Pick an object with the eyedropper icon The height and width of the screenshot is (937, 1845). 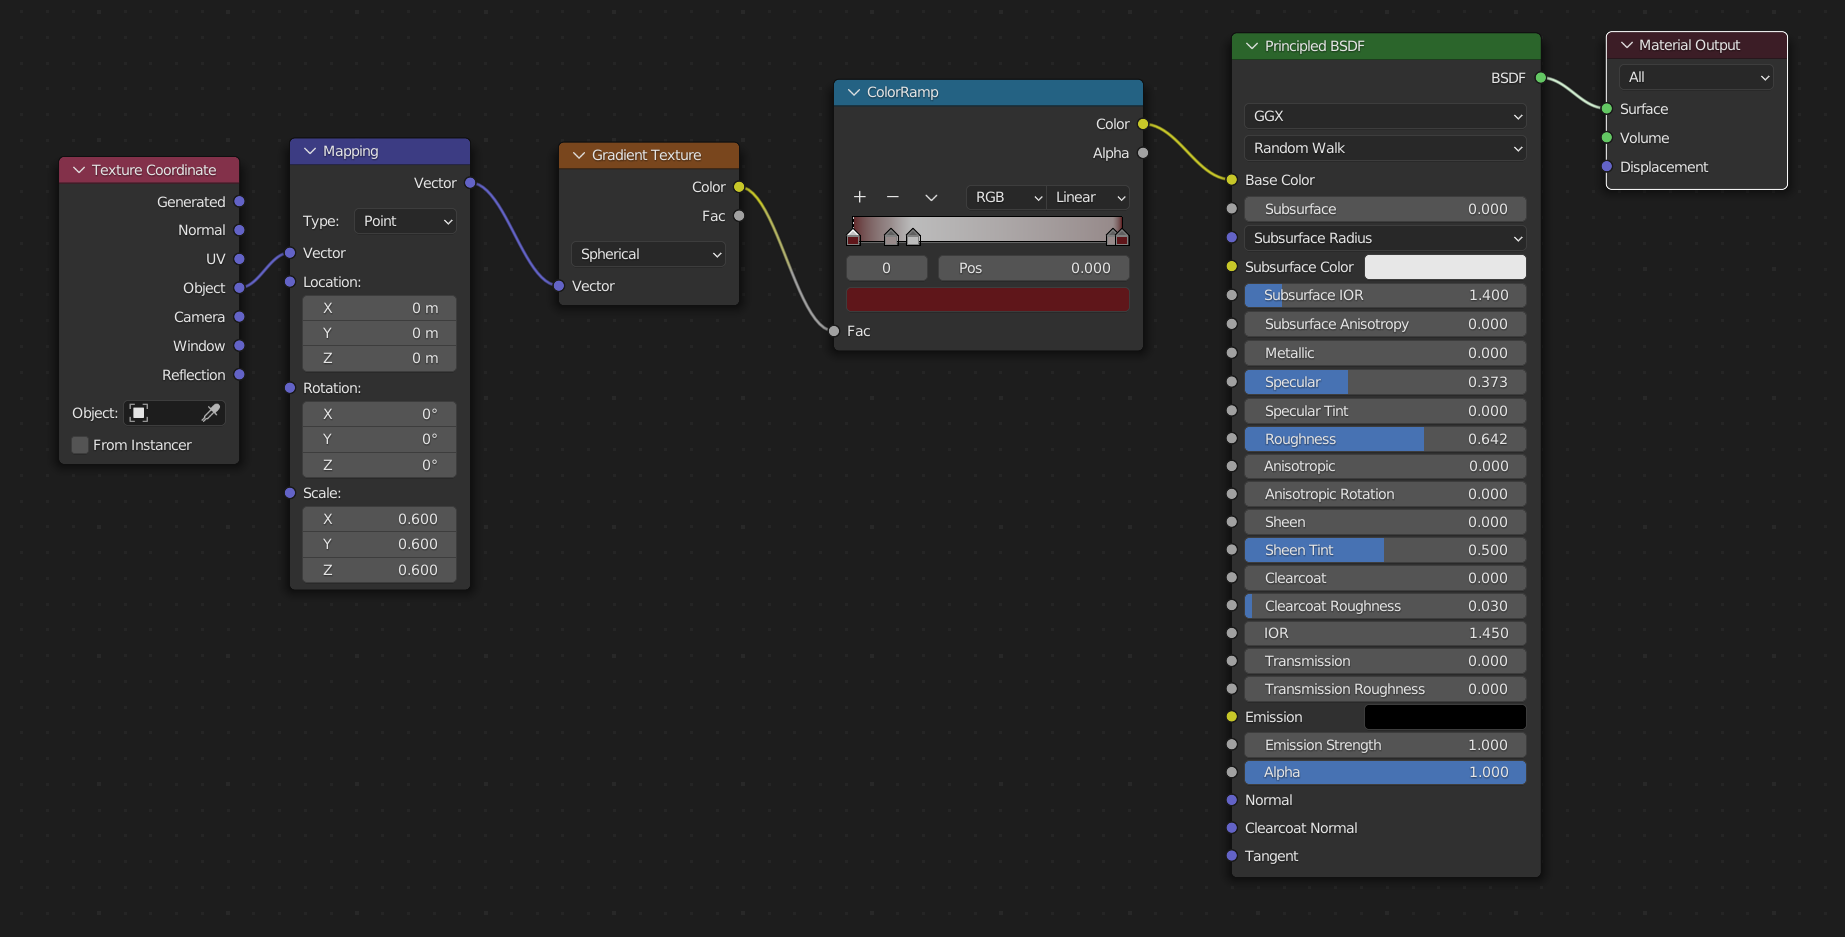point(210,413)
